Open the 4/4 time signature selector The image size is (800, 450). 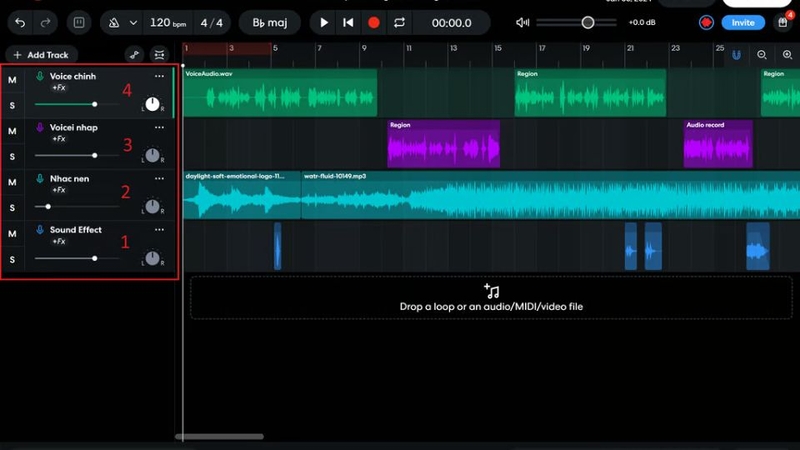coord(211,23)
